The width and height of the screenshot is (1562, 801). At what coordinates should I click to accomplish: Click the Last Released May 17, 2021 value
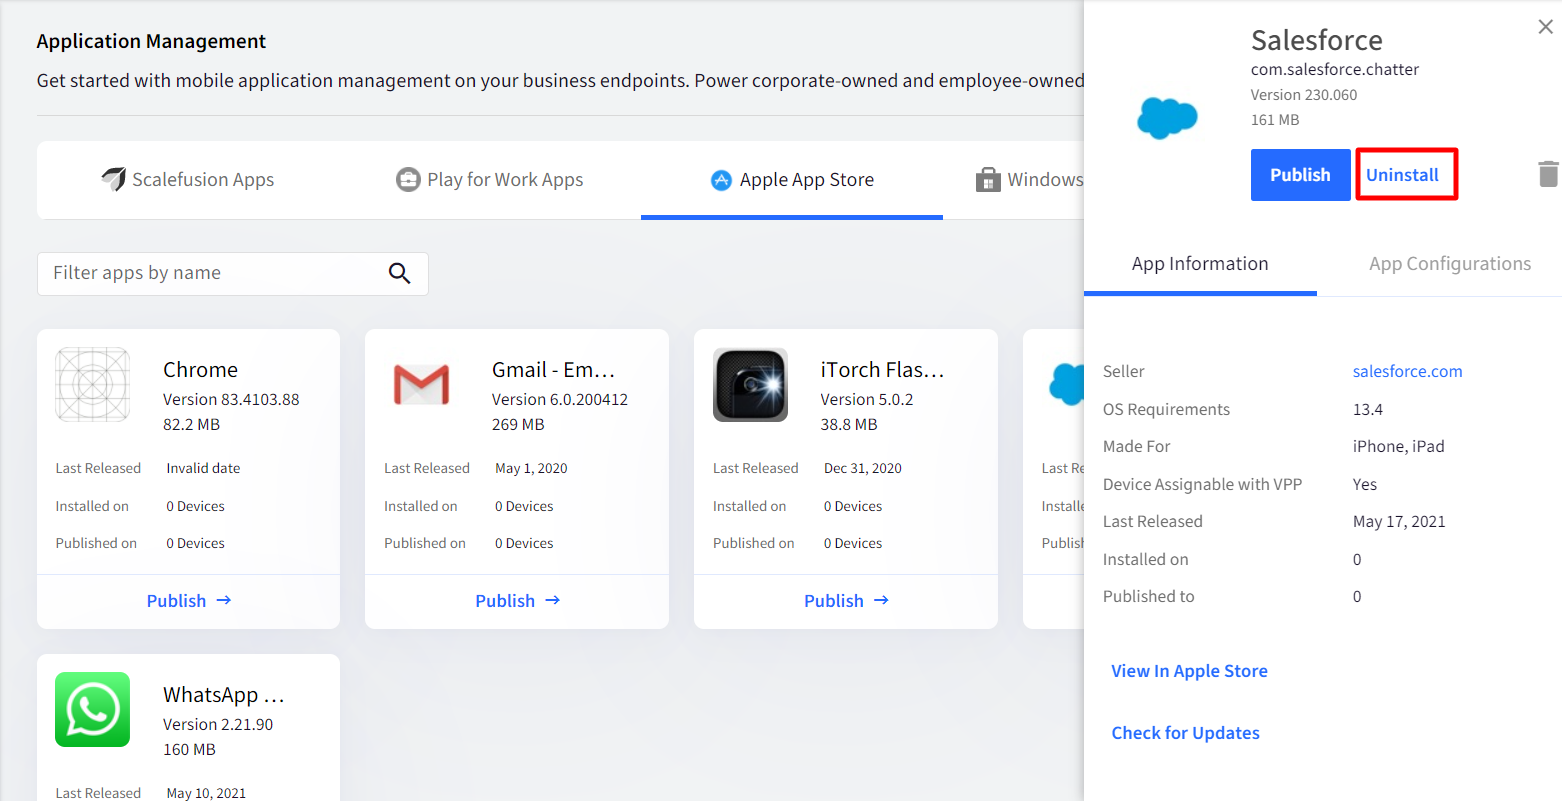coord(1399,522)
